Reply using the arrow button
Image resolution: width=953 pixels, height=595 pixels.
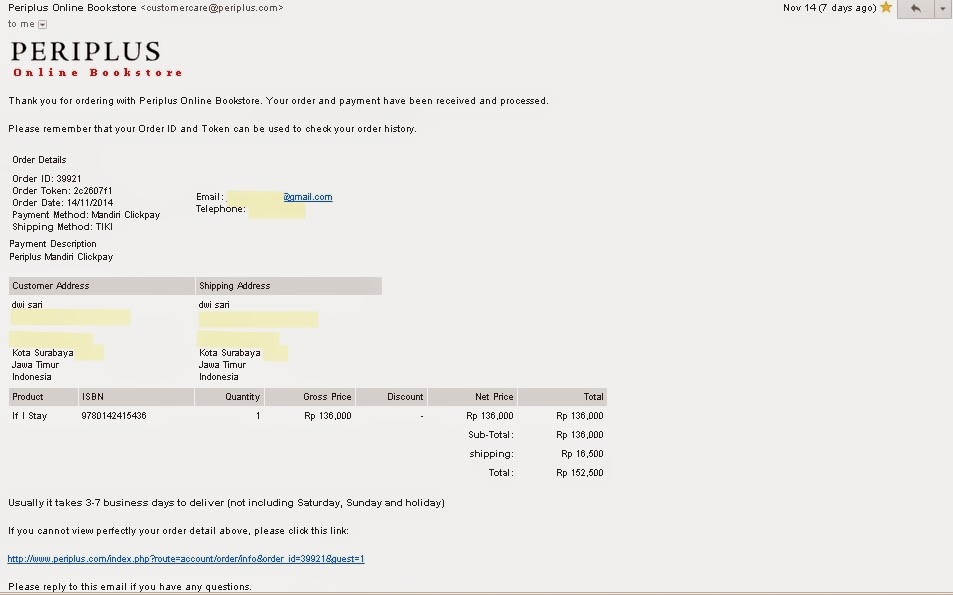[915, 8]
